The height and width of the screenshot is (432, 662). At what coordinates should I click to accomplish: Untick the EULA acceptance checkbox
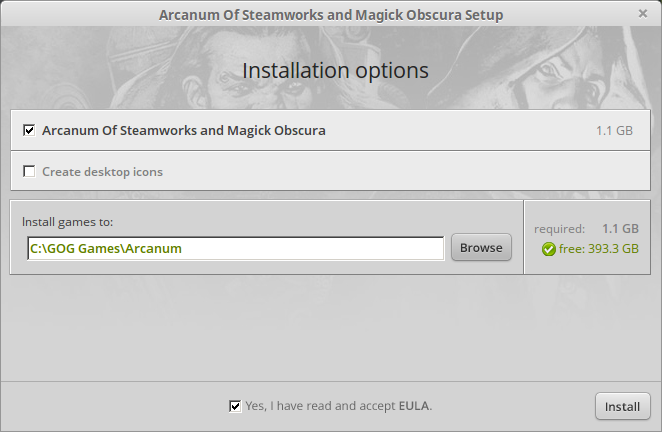(235, 406)
